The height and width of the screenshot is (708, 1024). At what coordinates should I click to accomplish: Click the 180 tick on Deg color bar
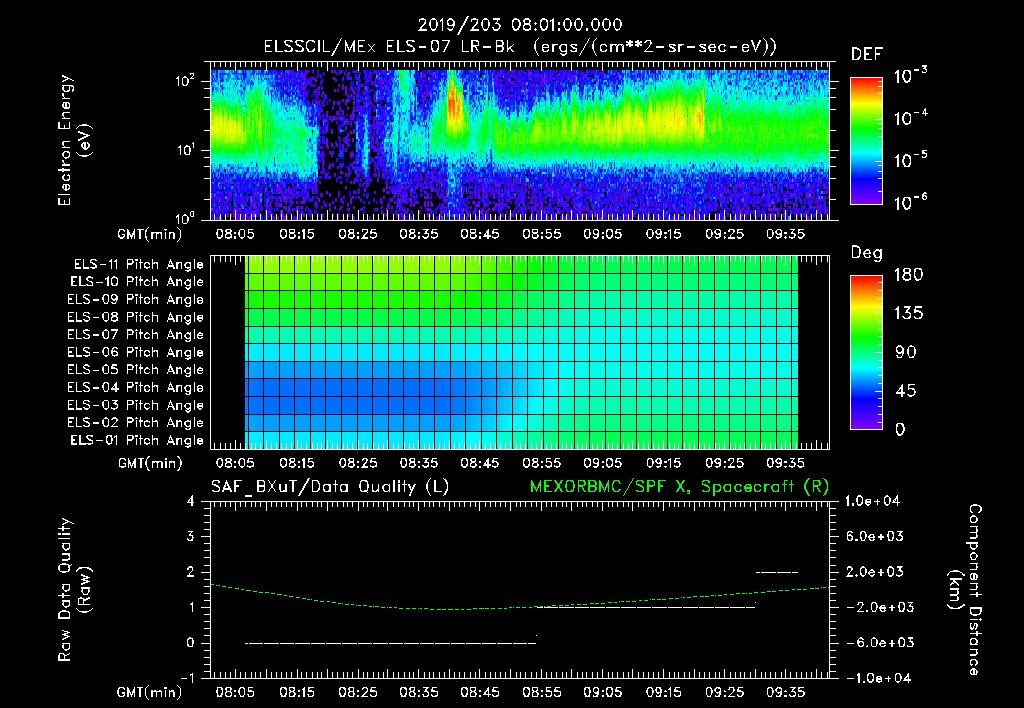tap(908, 275)
